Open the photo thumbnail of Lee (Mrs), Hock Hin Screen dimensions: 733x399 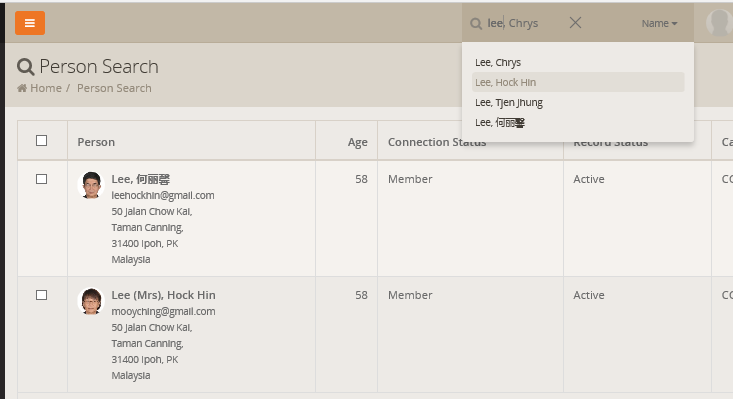click(x=91, y=301)
